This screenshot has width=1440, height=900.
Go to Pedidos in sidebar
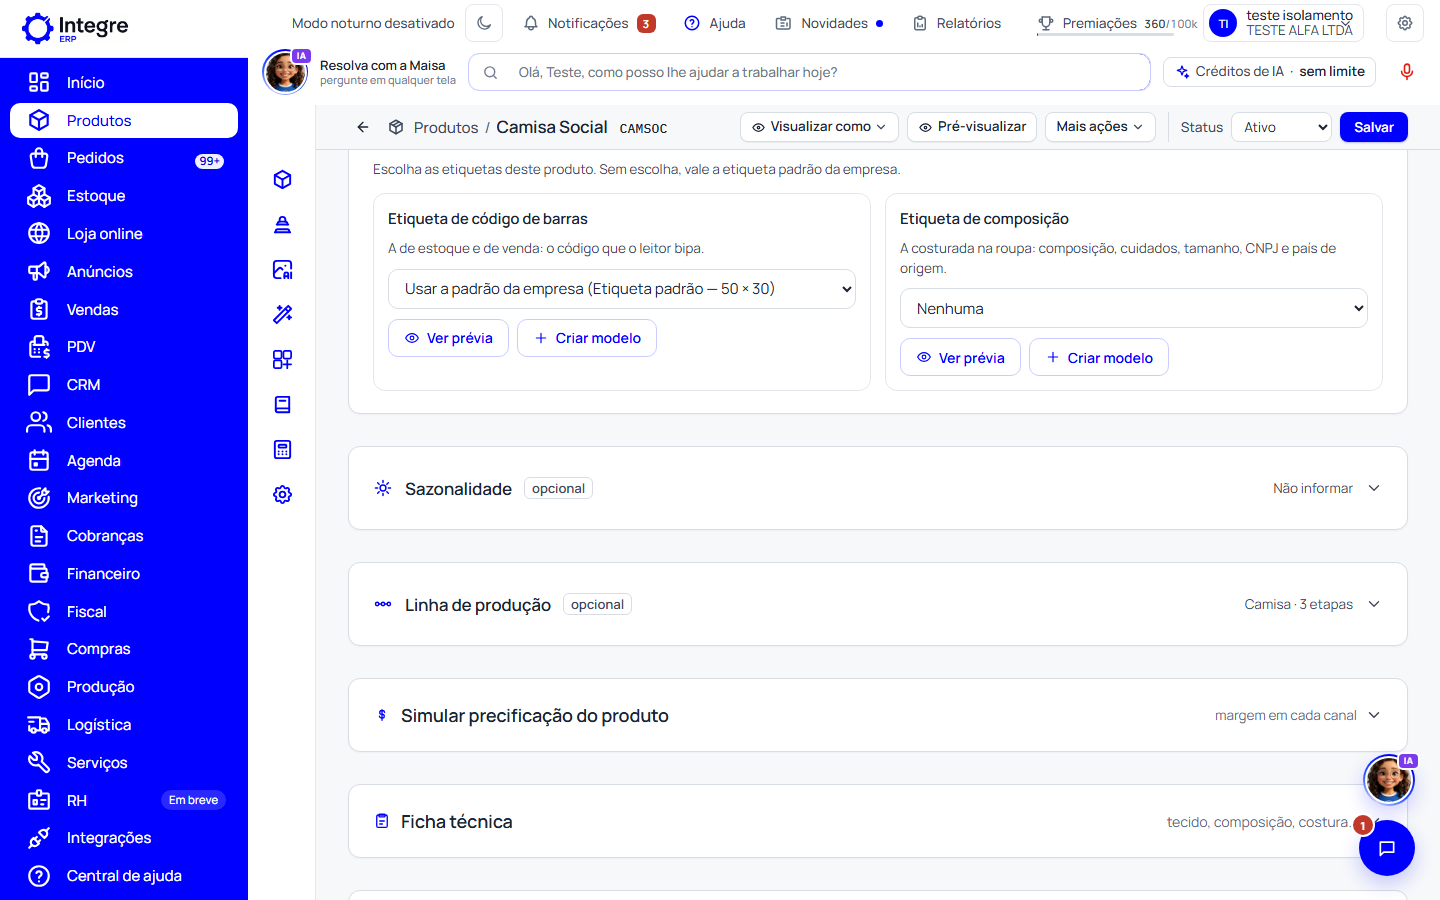tap(124, 158)
